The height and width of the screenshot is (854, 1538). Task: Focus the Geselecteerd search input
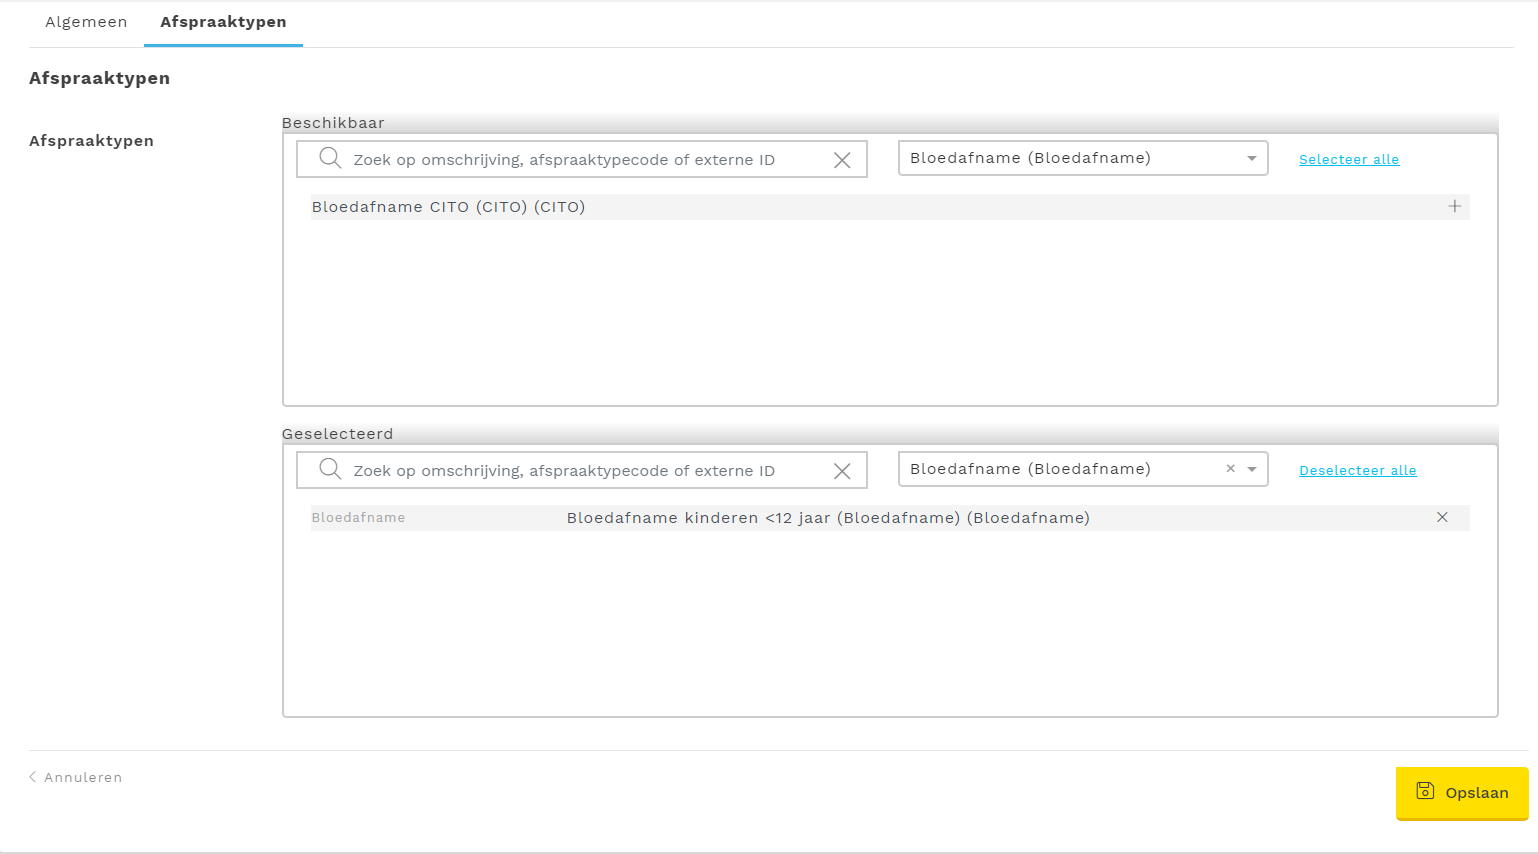point(585,471)
